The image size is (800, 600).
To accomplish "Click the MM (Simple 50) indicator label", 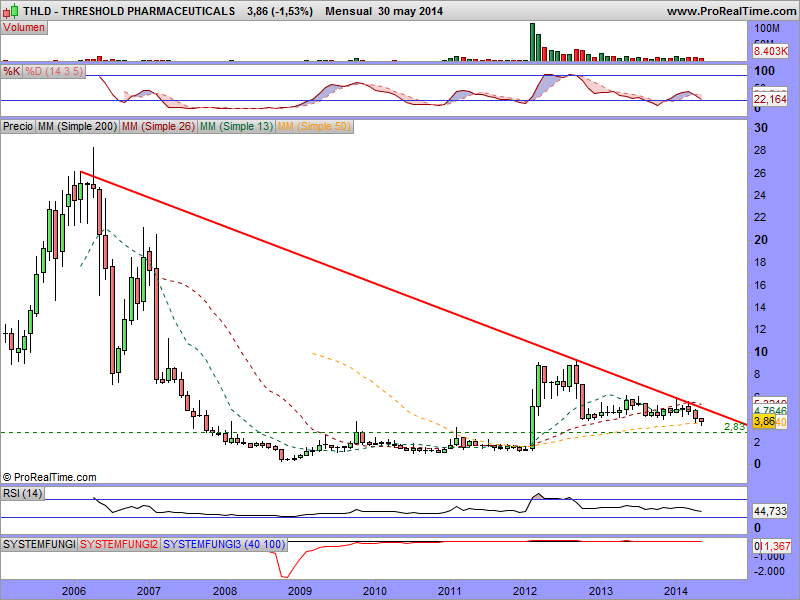I will click(x=314, y=127).
